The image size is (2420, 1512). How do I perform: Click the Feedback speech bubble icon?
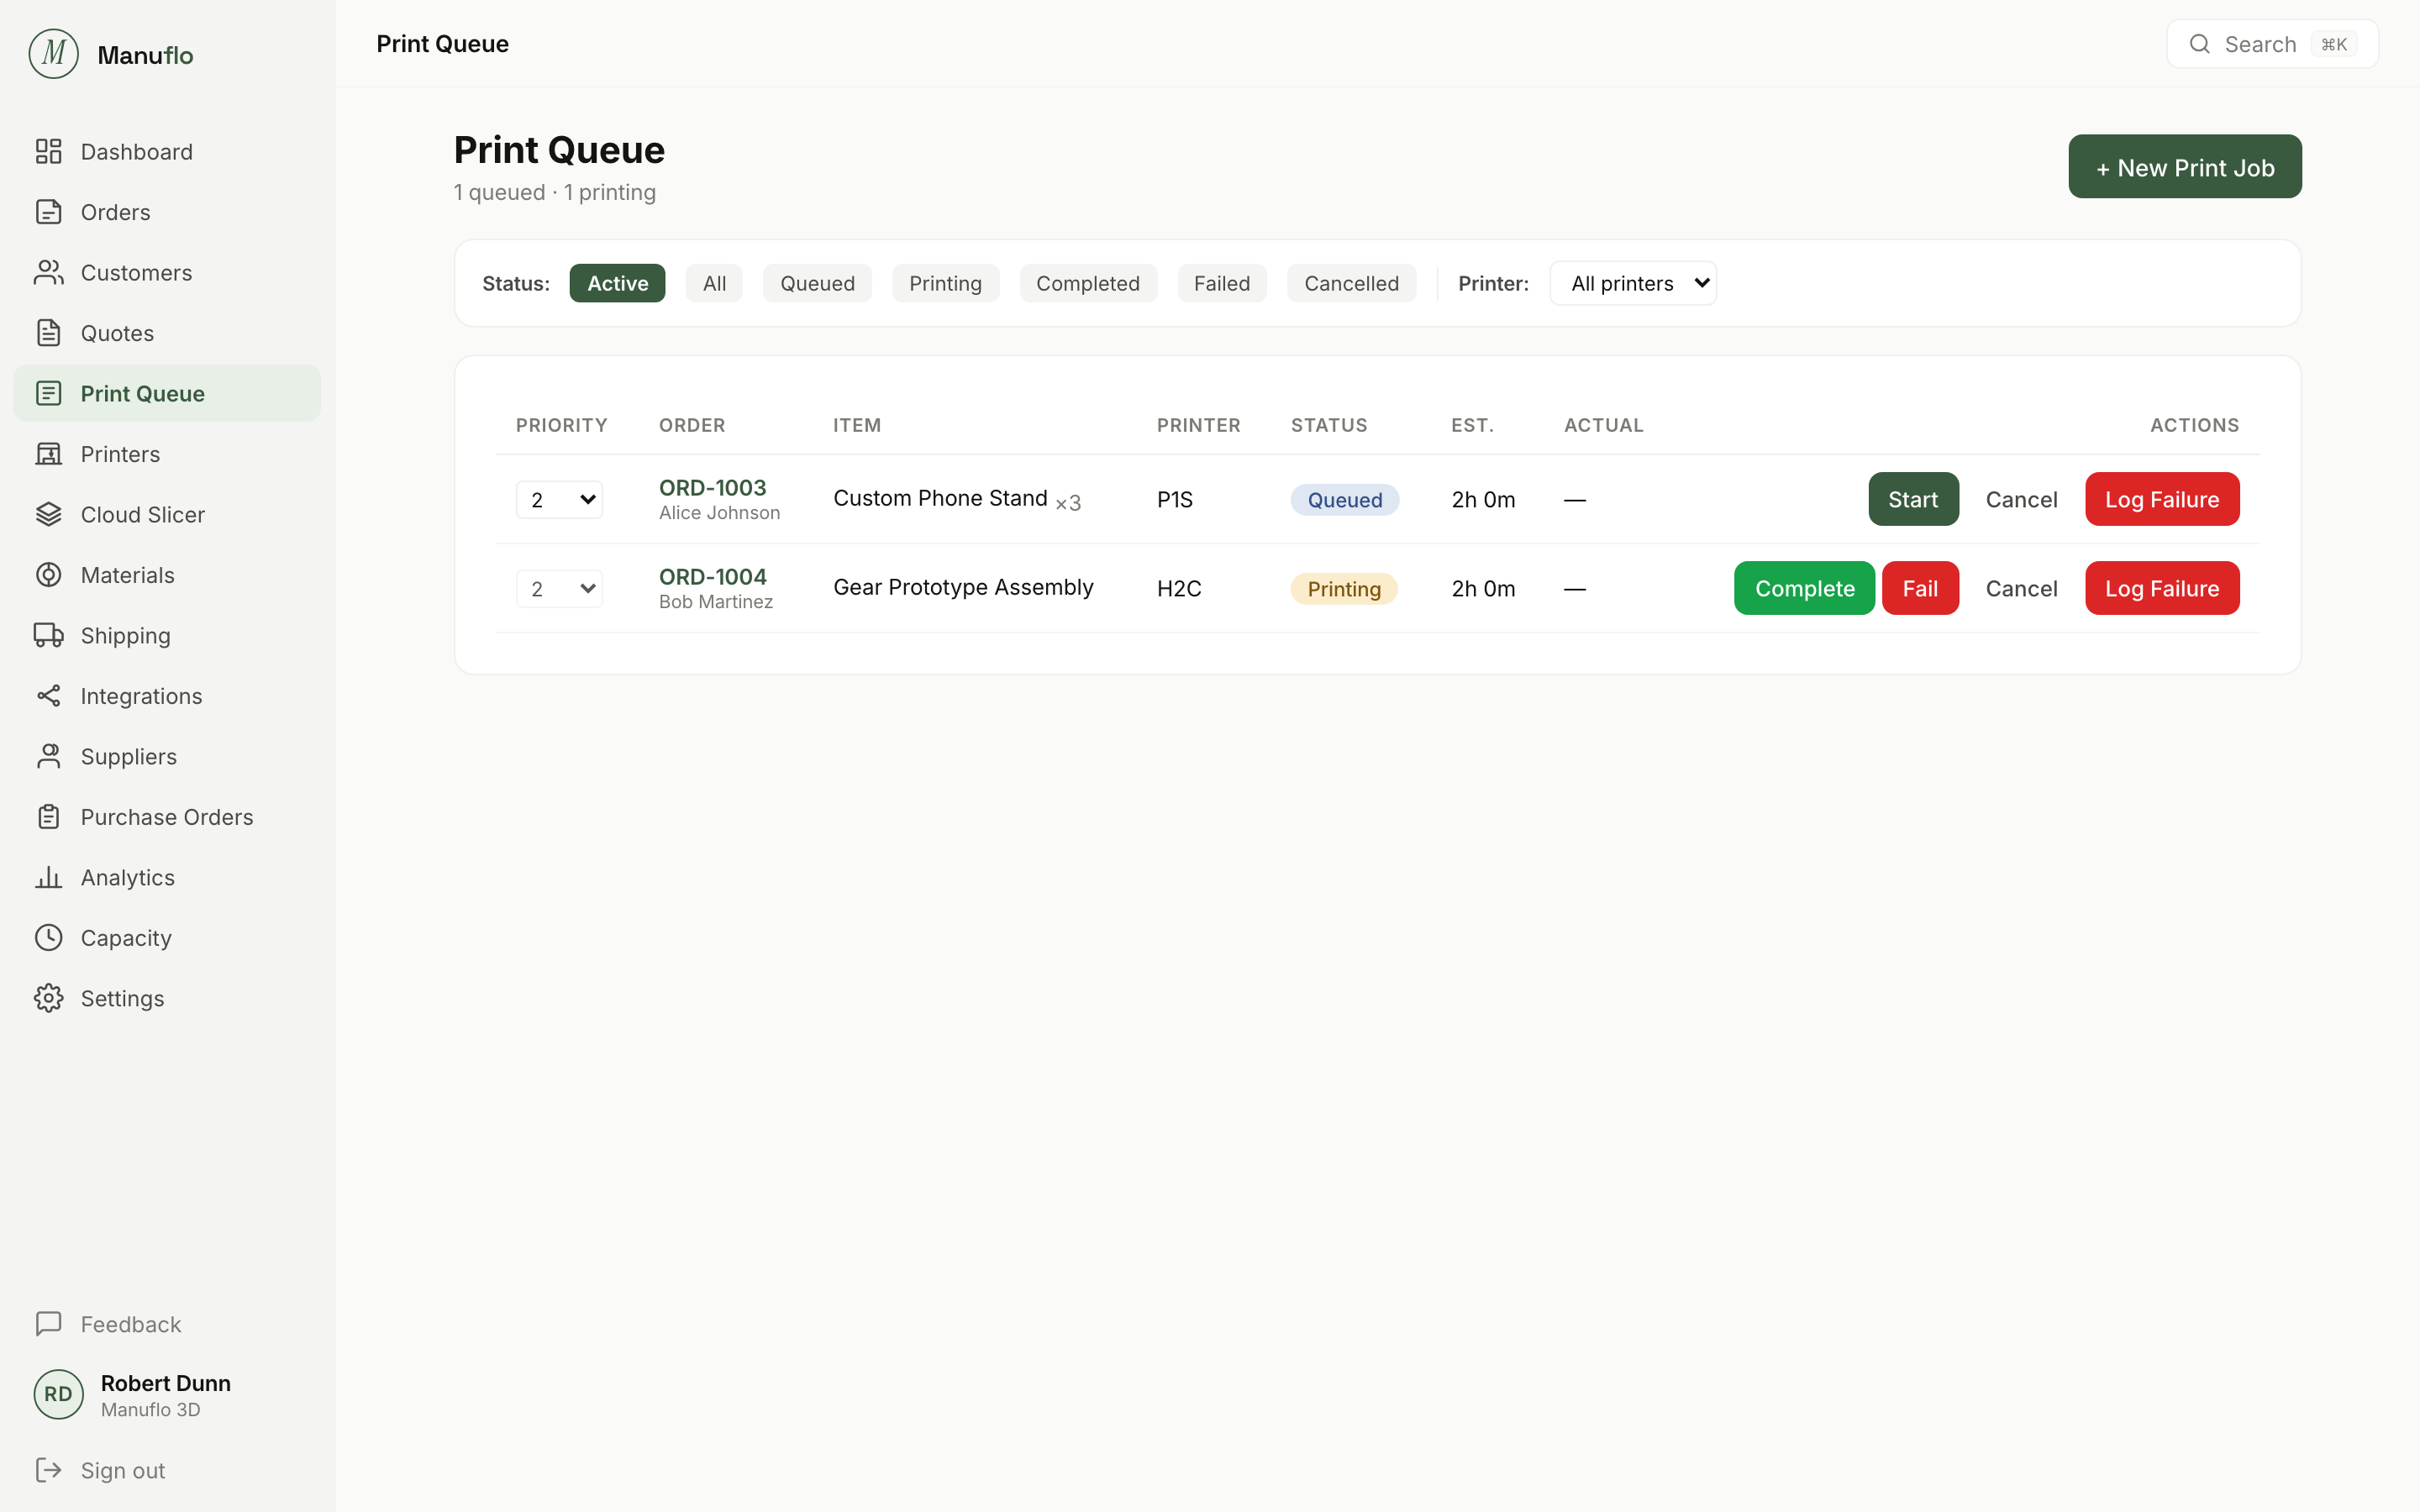tap(48, 1324)
